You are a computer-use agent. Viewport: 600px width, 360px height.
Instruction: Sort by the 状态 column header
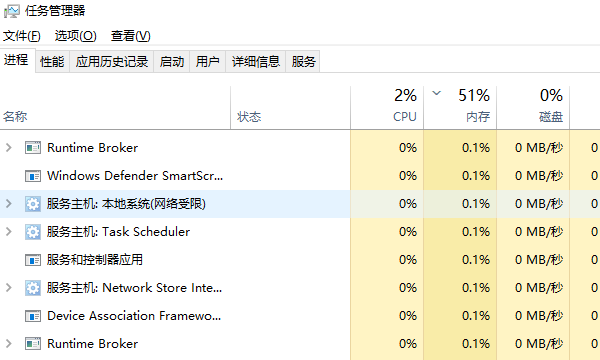(x=290, y=108)
